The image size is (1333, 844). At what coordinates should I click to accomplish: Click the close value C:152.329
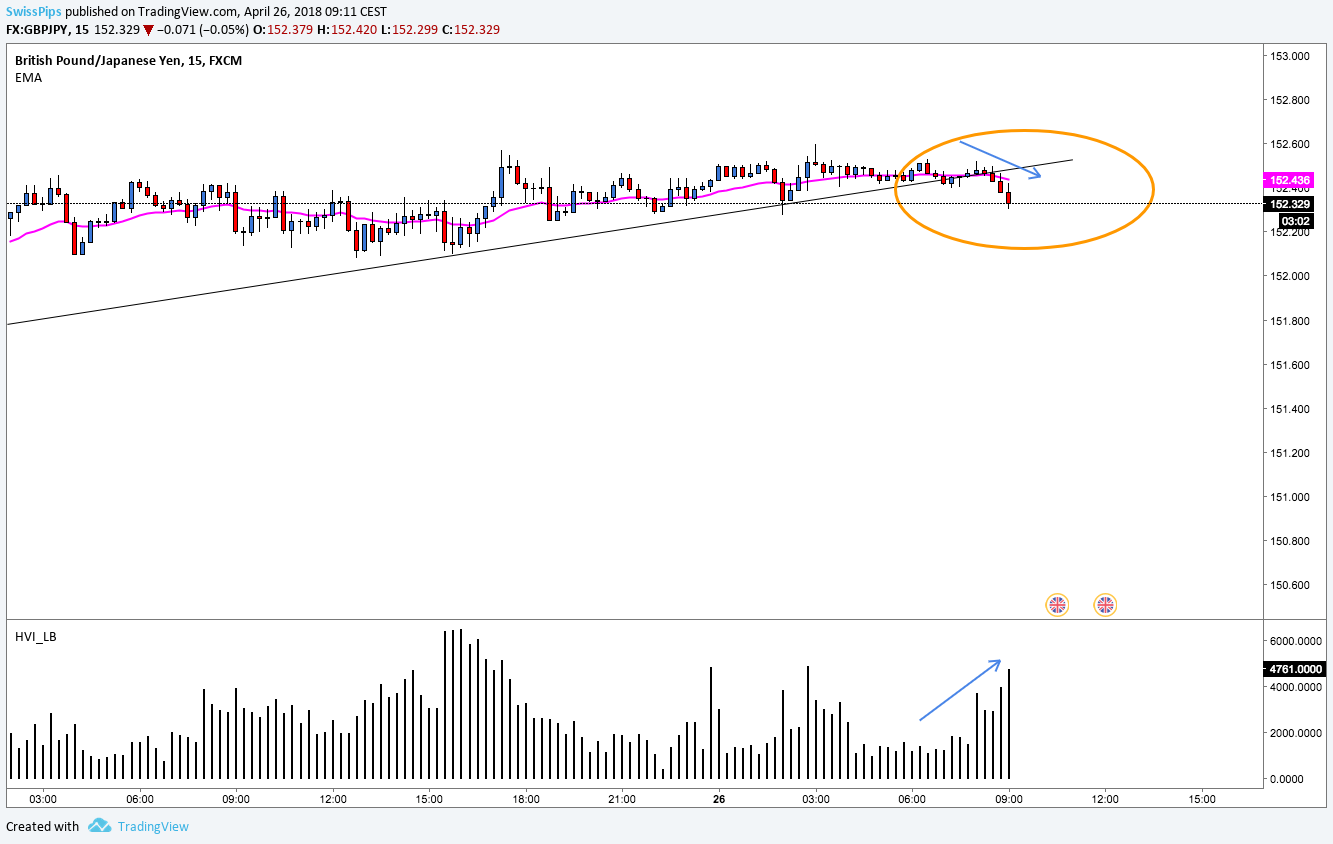pyautogui.click(x=470, y=30)
